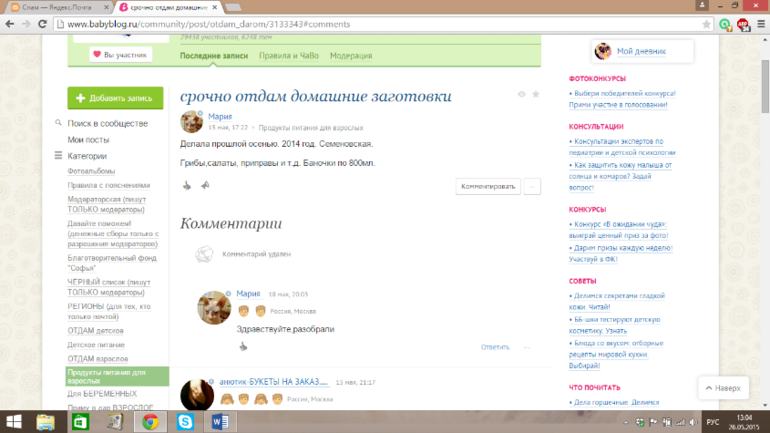The width and height of the screenshot is (770, 433).
Task: Open the Chrome menu hamburger icon
Action: click(756, 23)
